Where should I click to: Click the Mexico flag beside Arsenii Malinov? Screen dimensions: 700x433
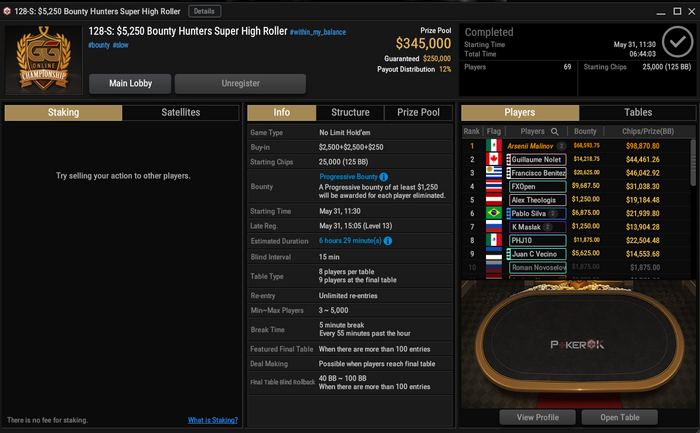click(493, 146)
